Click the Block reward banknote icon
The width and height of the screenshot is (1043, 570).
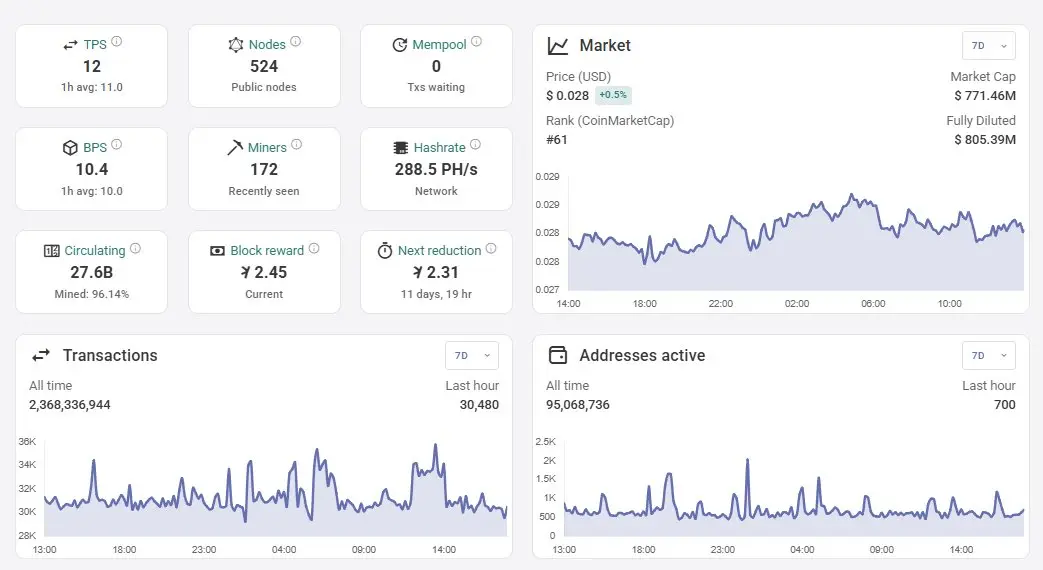click(x=217, y=251)
